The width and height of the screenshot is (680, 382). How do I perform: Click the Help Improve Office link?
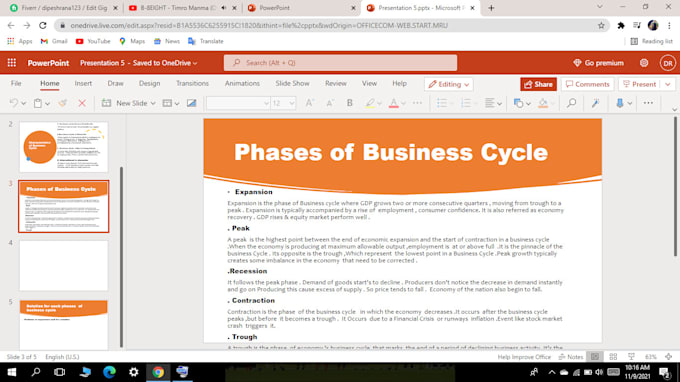tap(524, 357)
